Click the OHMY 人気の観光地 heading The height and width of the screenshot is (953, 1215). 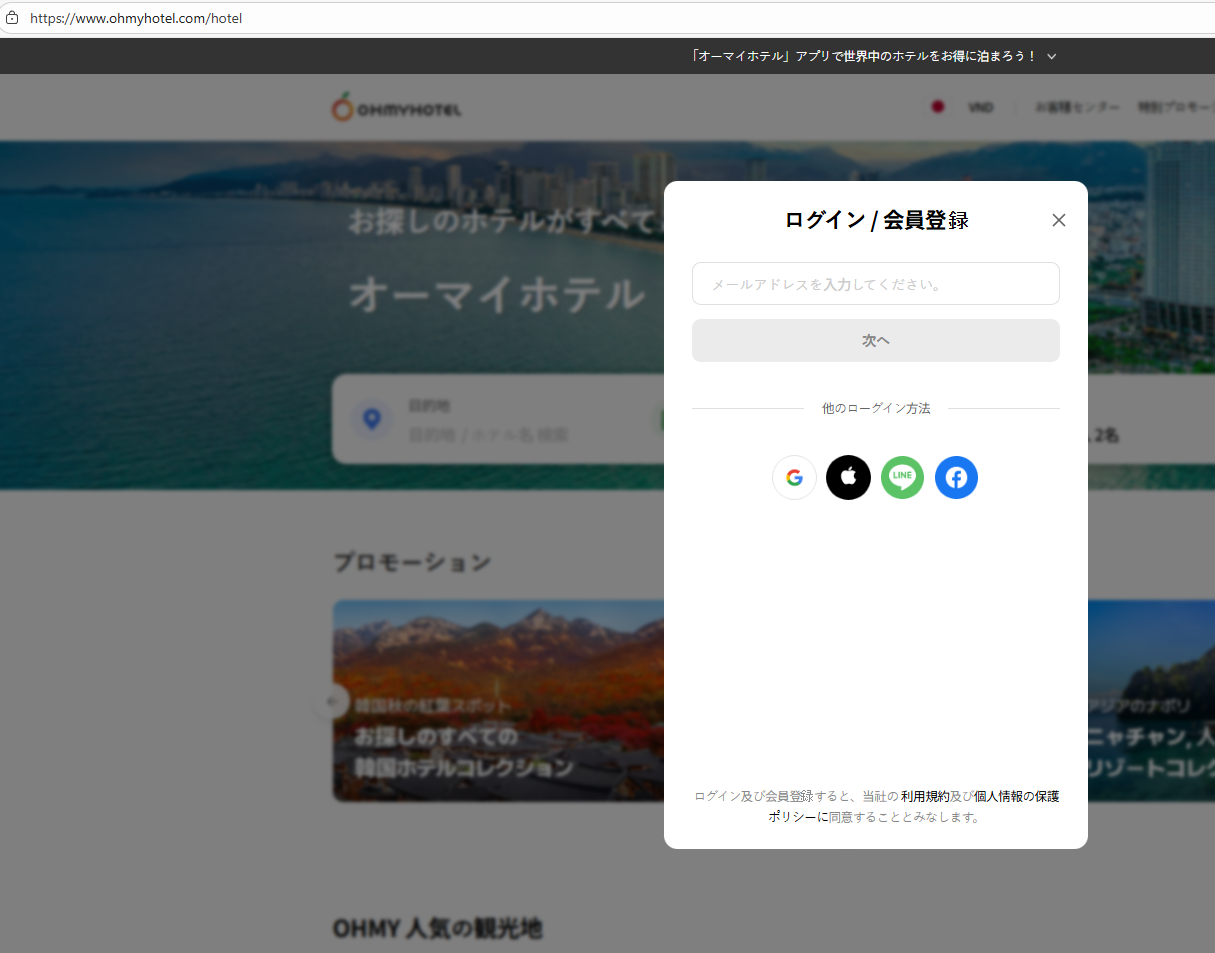(x=437, y=929)
